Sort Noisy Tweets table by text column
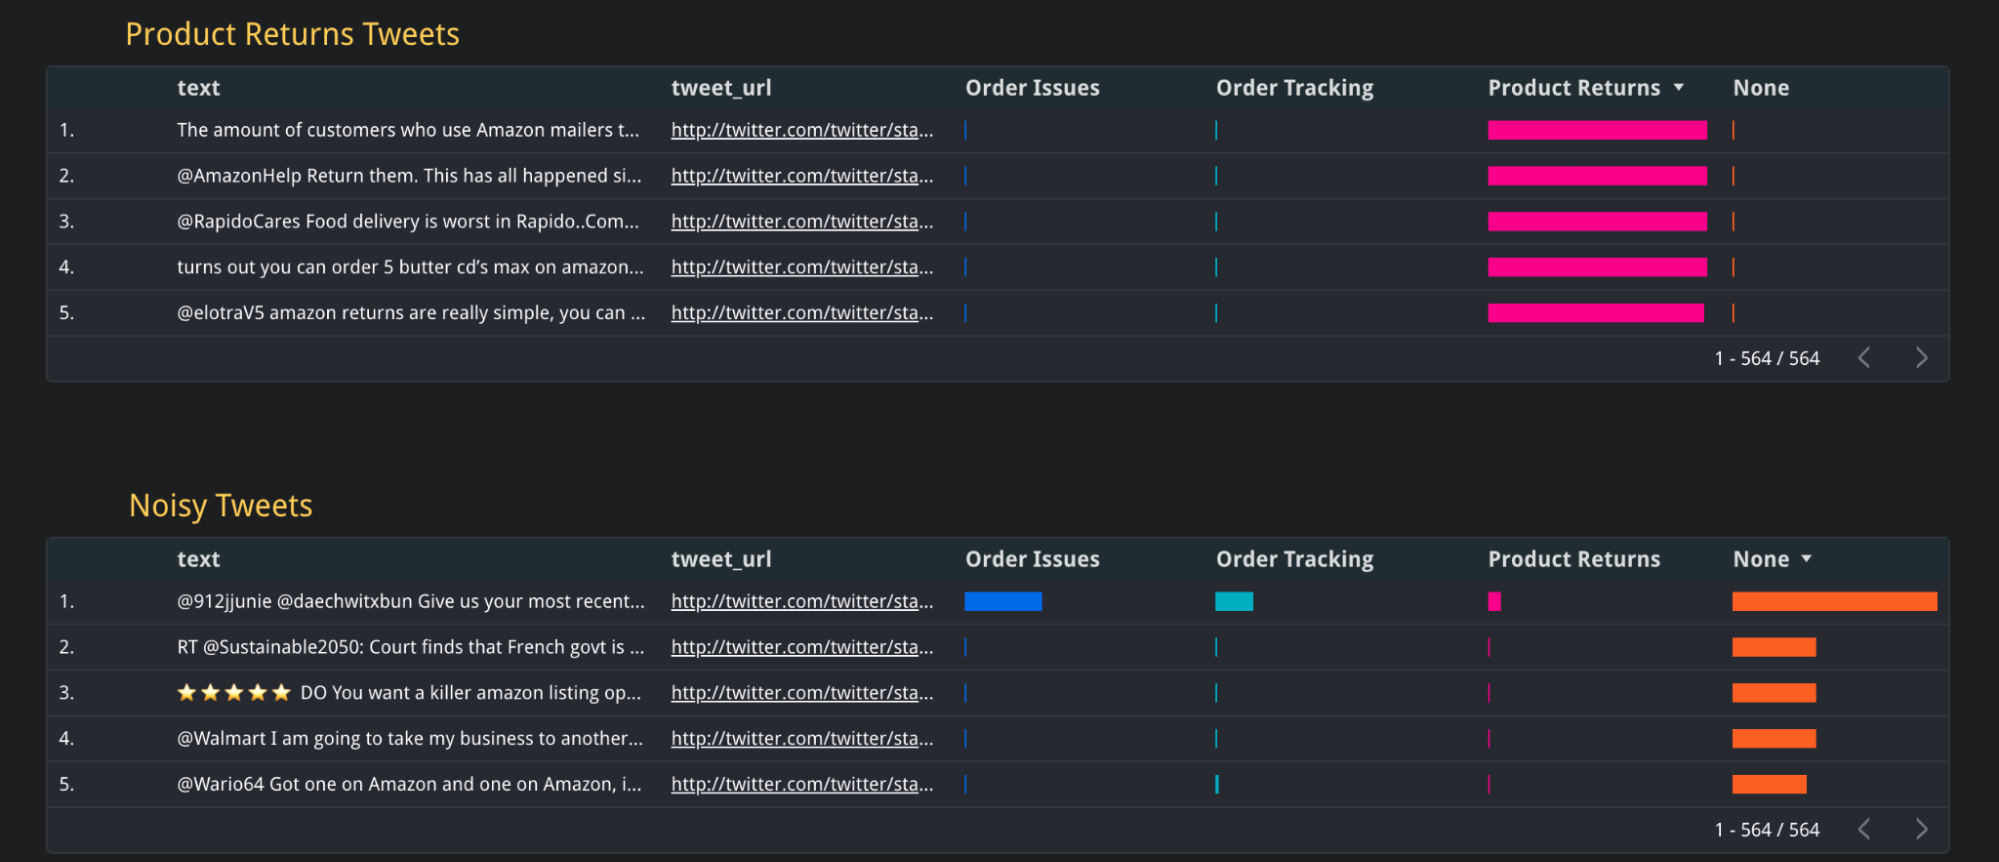This screenshot has height=862, width=1999. coord(198,559)
